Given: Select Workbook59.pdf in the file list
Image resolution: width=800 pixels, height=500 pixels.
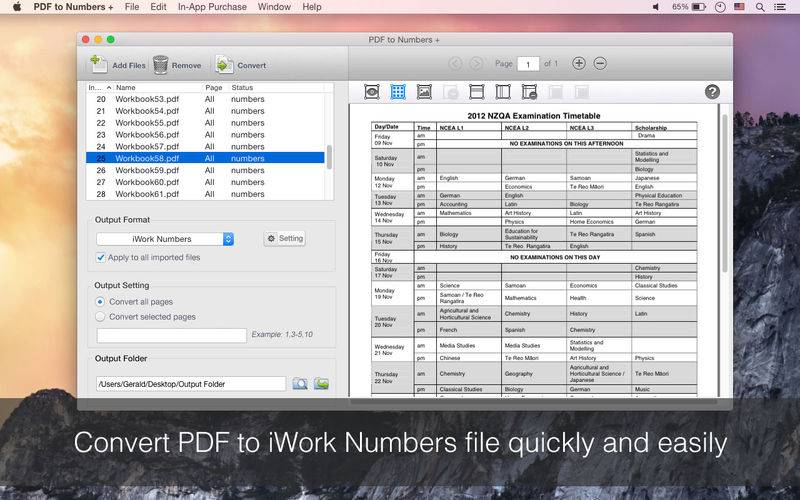Looking at the screenshot, I should click(x=205, y=170).
